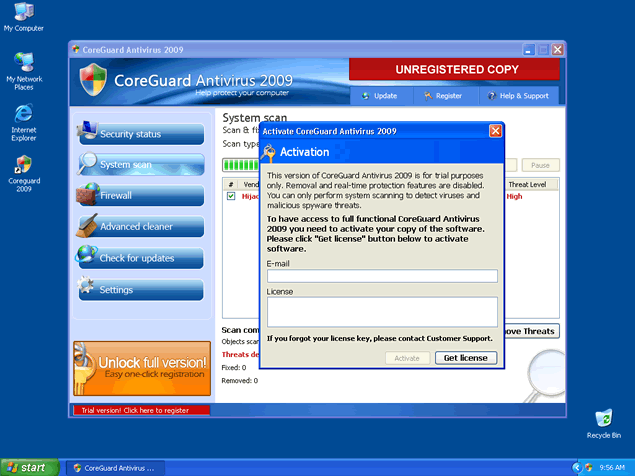Open the Recycle Bin

point(603,418)
